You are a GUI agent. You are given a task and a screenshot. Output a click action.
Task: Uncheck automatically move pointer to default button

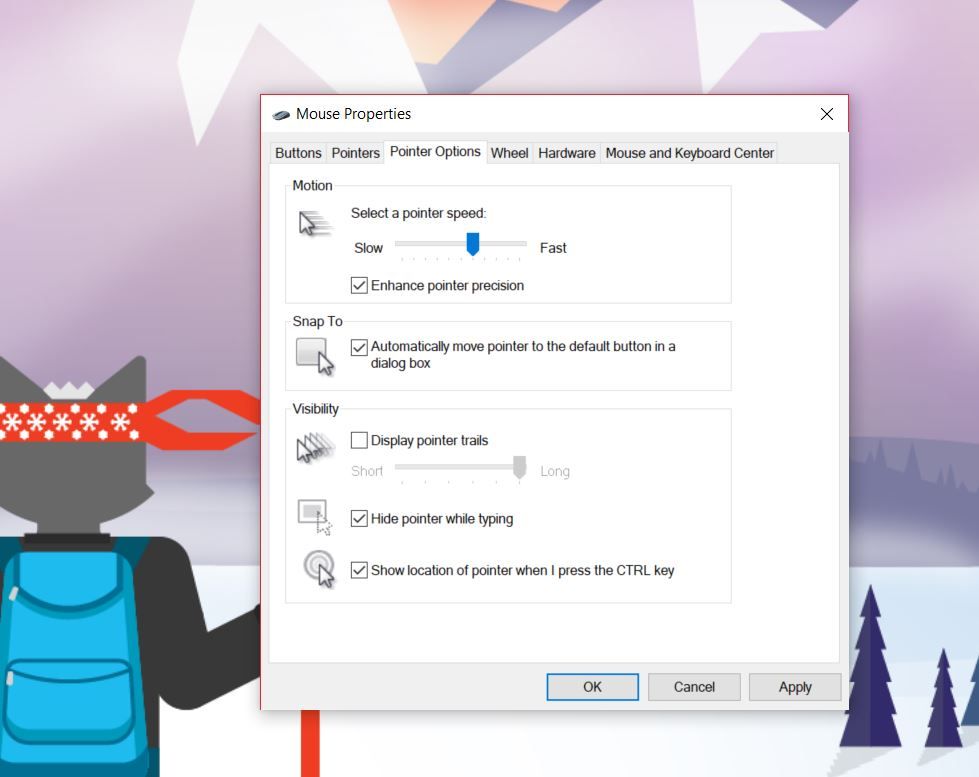358,347
